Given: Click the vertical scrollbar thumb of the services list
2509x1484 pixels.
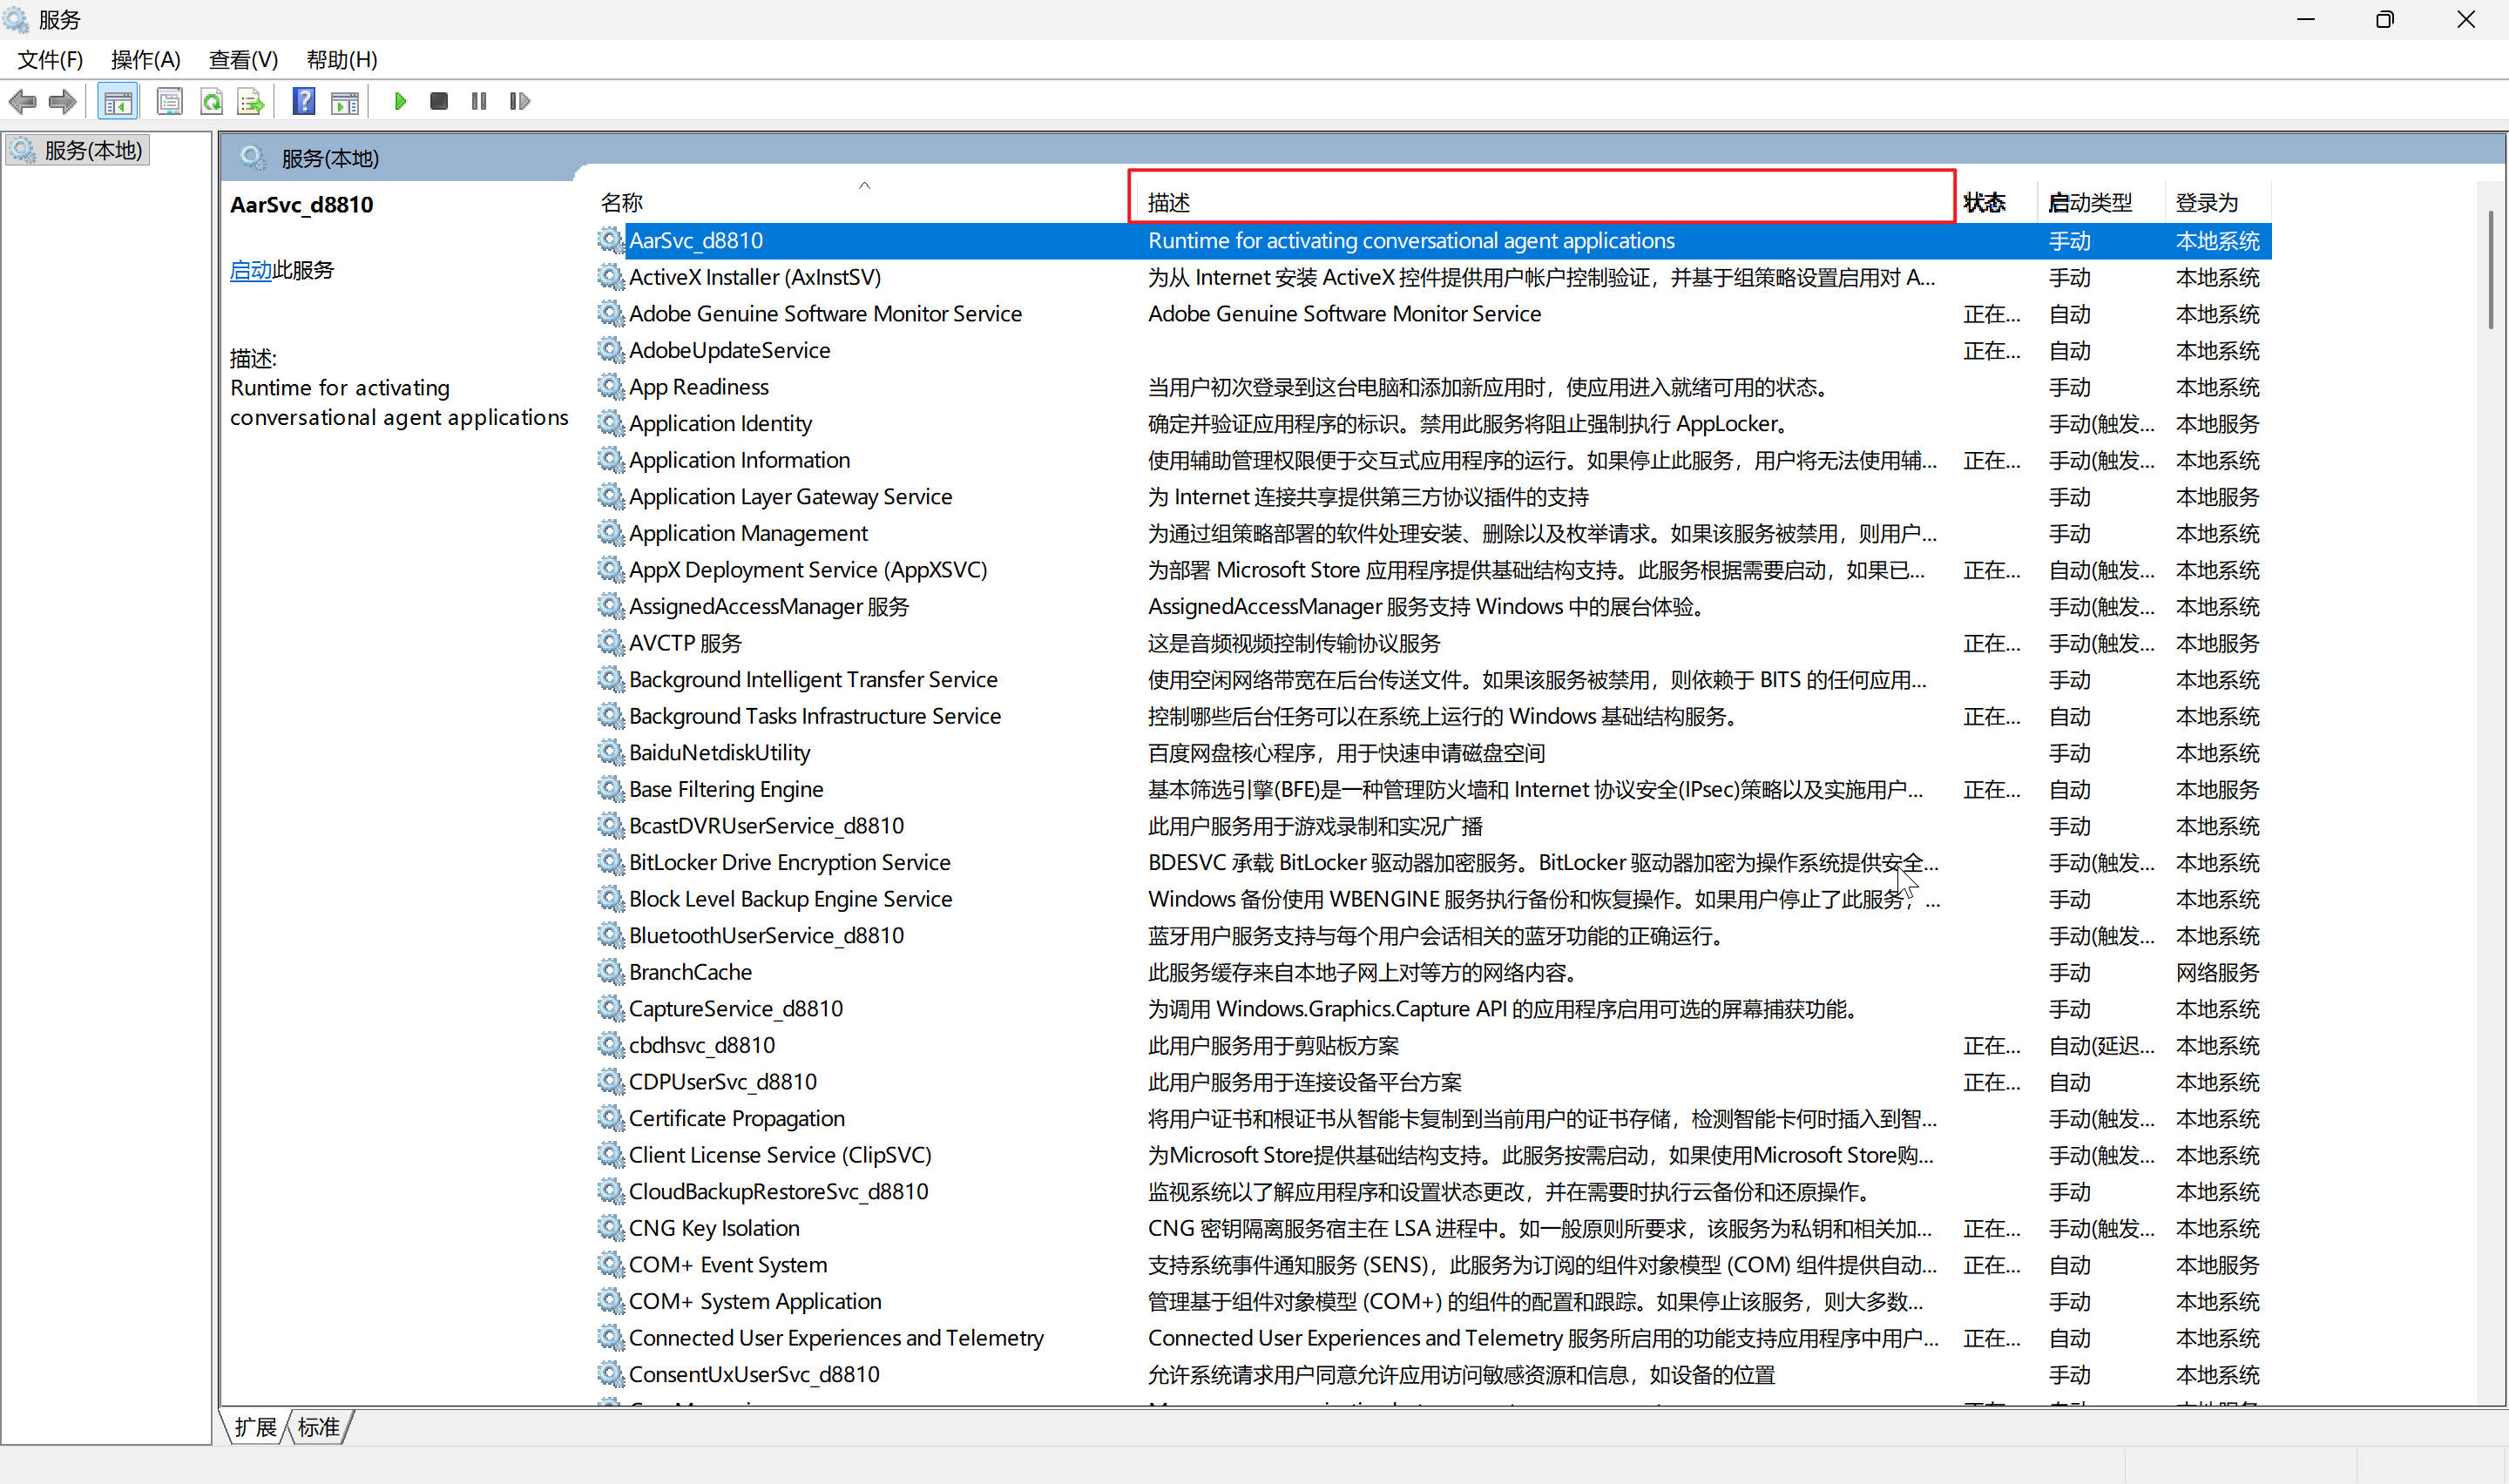Looking at the screenshot, I should [2490, 268].
